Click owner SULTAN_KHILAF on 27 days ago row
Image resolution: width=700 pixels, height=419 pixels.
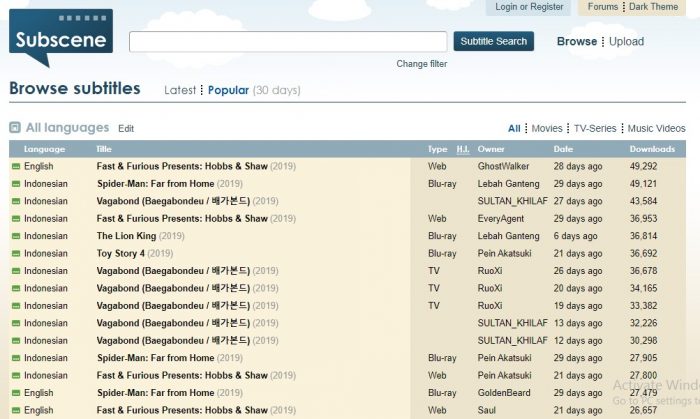(512, 201)
